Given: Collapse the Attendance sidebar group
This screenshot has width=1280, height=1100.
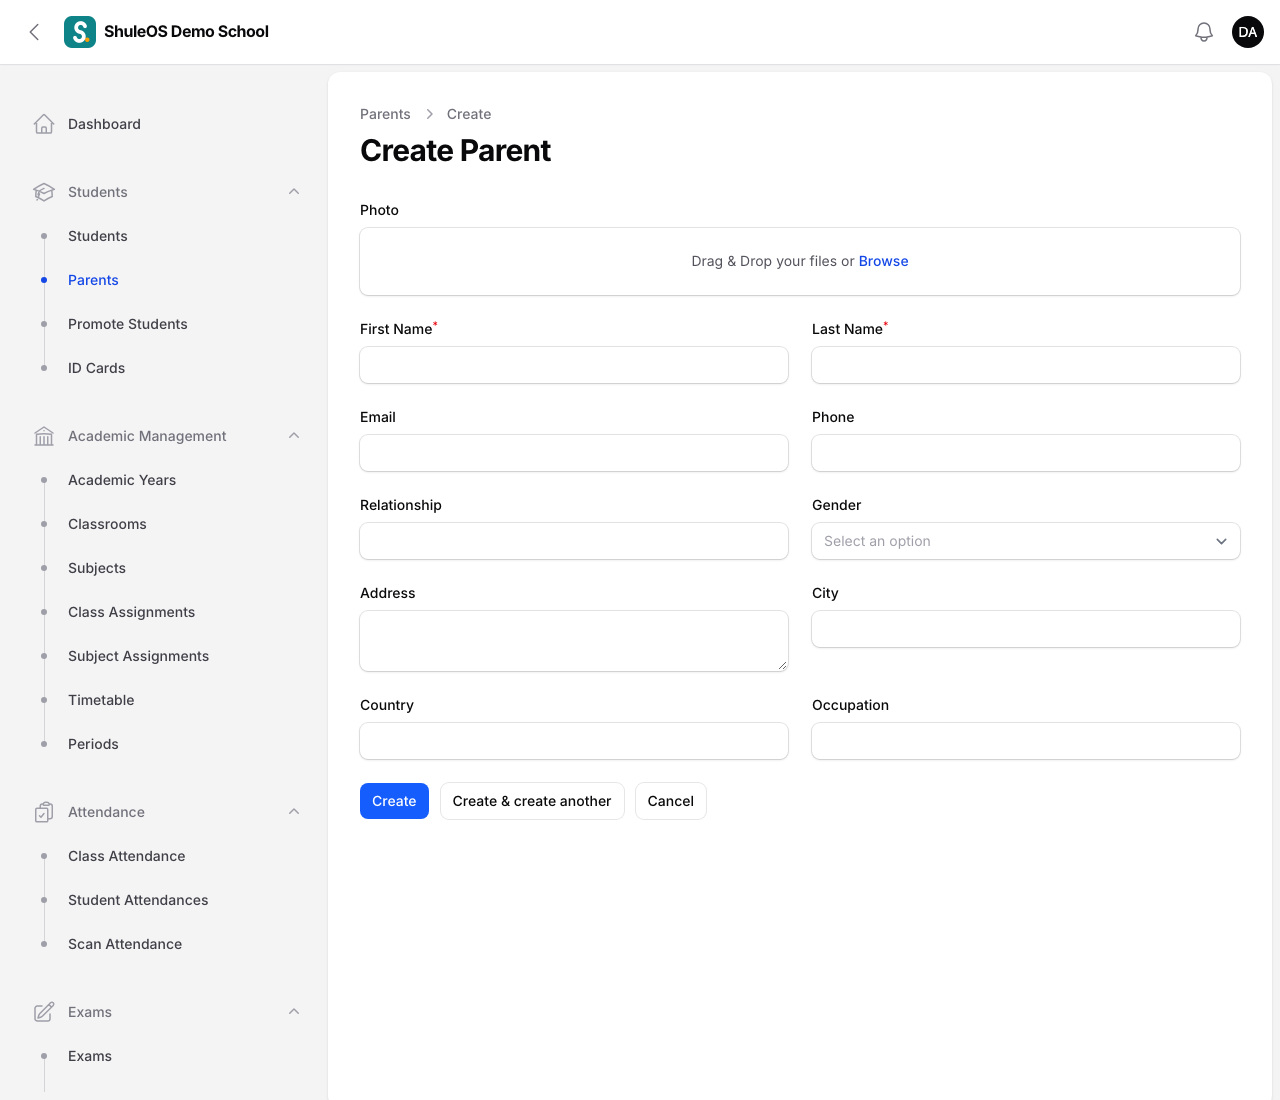Looking at the screenshot, I should [x=294, y=812].
